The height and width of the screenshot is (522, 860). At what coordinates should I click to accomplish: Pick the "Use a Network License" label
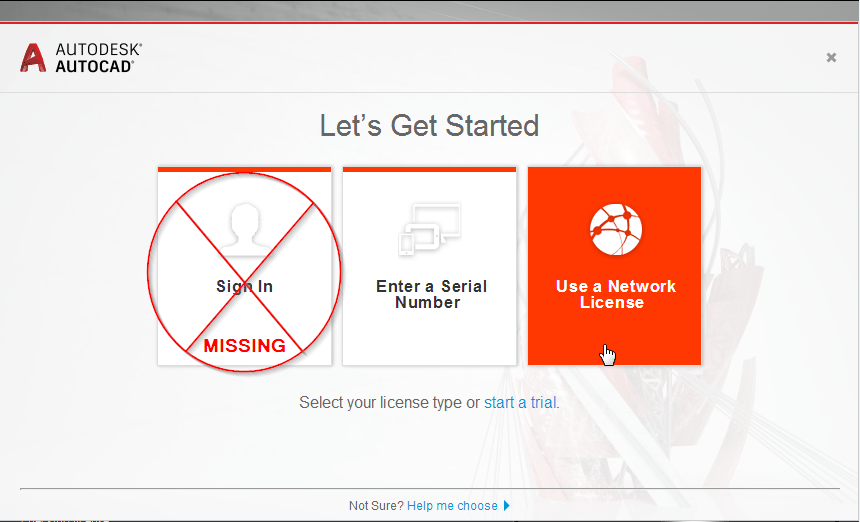(x=615, y=294)
